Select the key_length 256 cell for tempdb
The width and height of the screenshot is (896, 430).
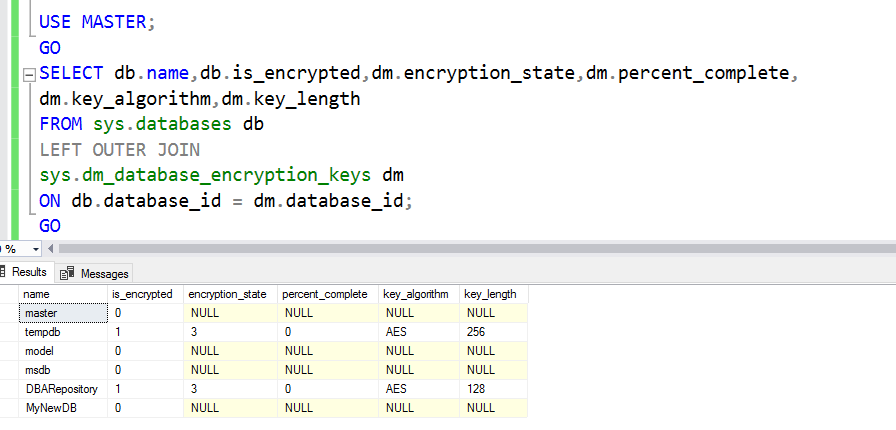pyautogui.click(x=492, y=332)
